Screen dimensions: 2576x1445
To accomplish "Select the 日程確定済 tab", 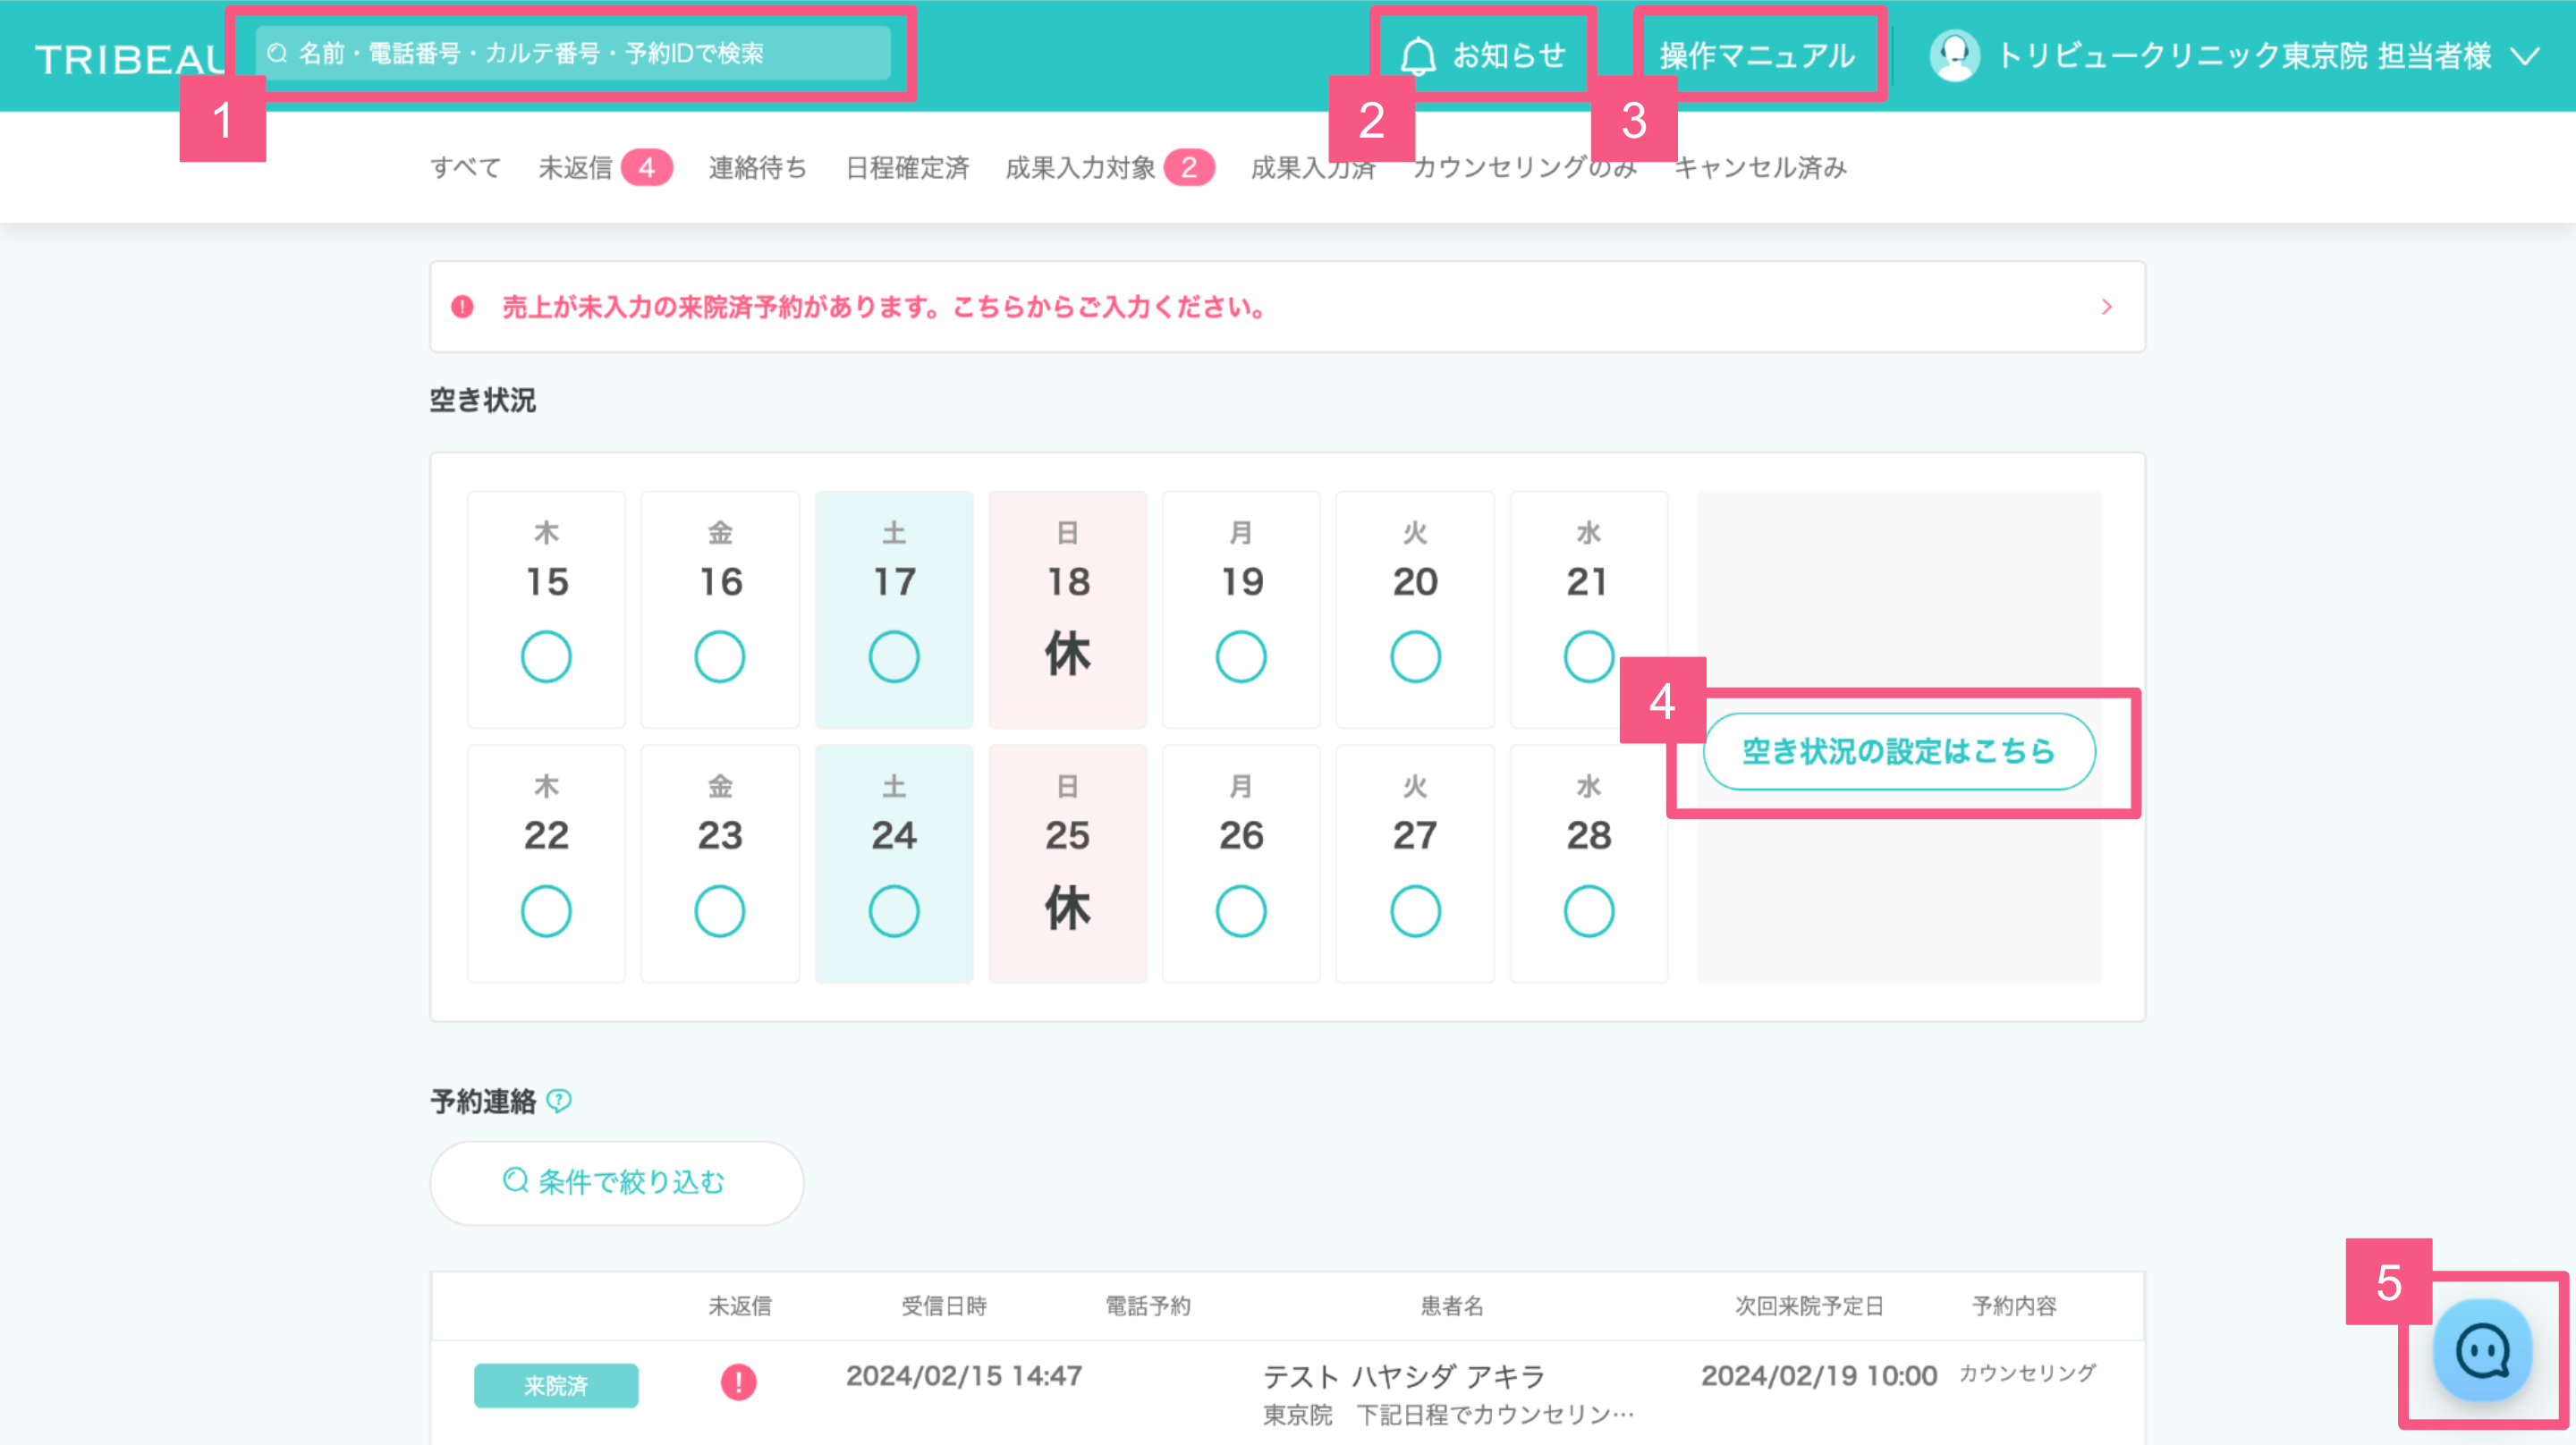I will (907, 168).
